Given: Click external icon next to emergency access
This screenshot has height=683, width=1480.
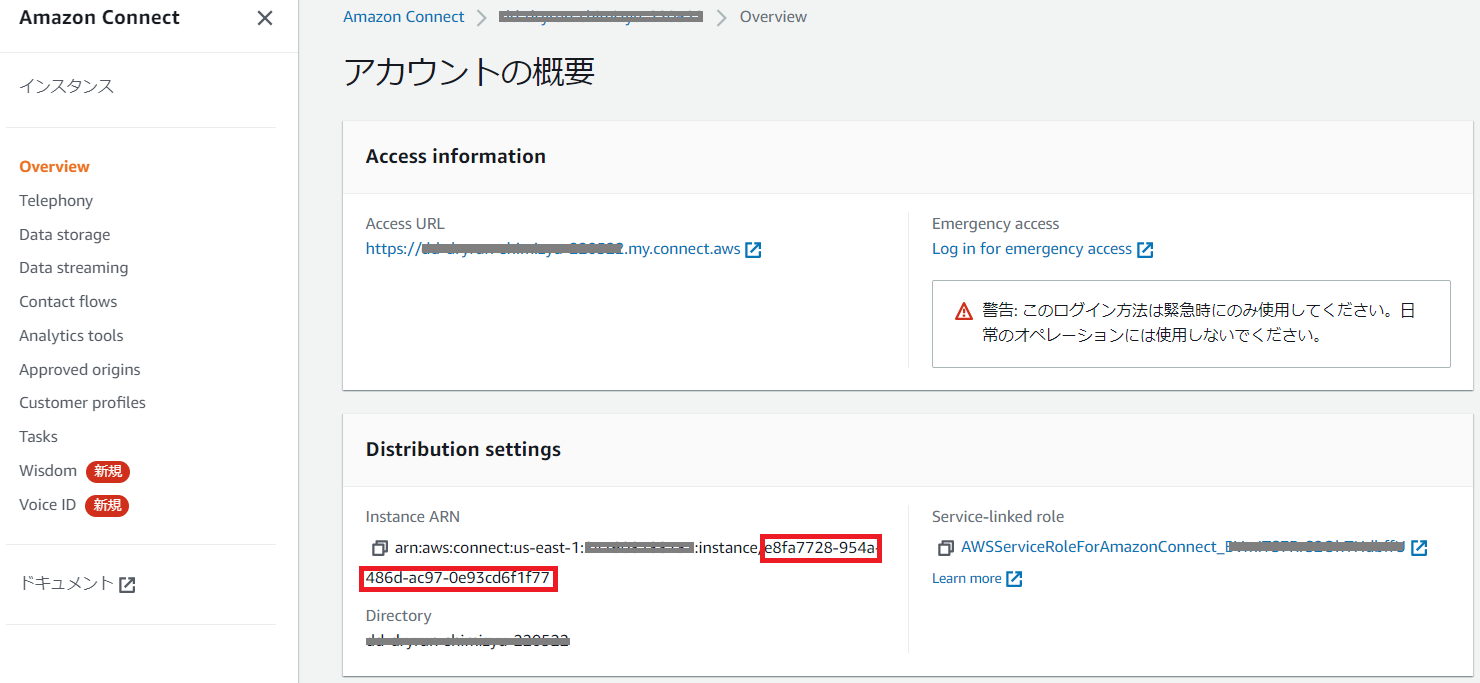Looking at the screenshot, I should [x=1146, y=250].
